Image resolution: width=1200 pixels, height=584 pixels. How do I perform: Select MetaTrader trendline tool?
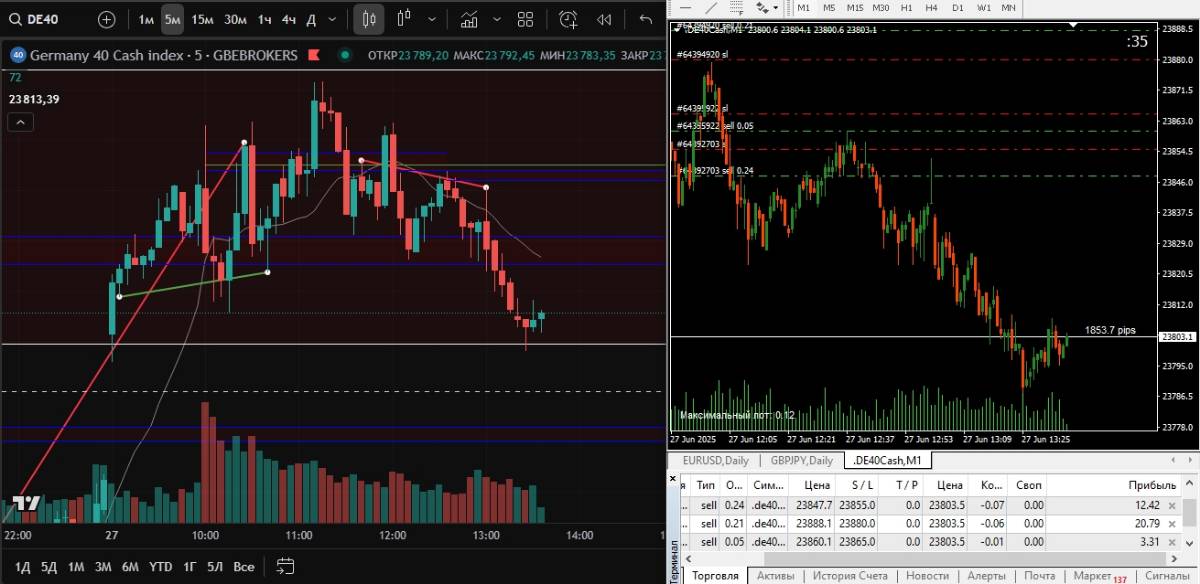pos(711,8)
